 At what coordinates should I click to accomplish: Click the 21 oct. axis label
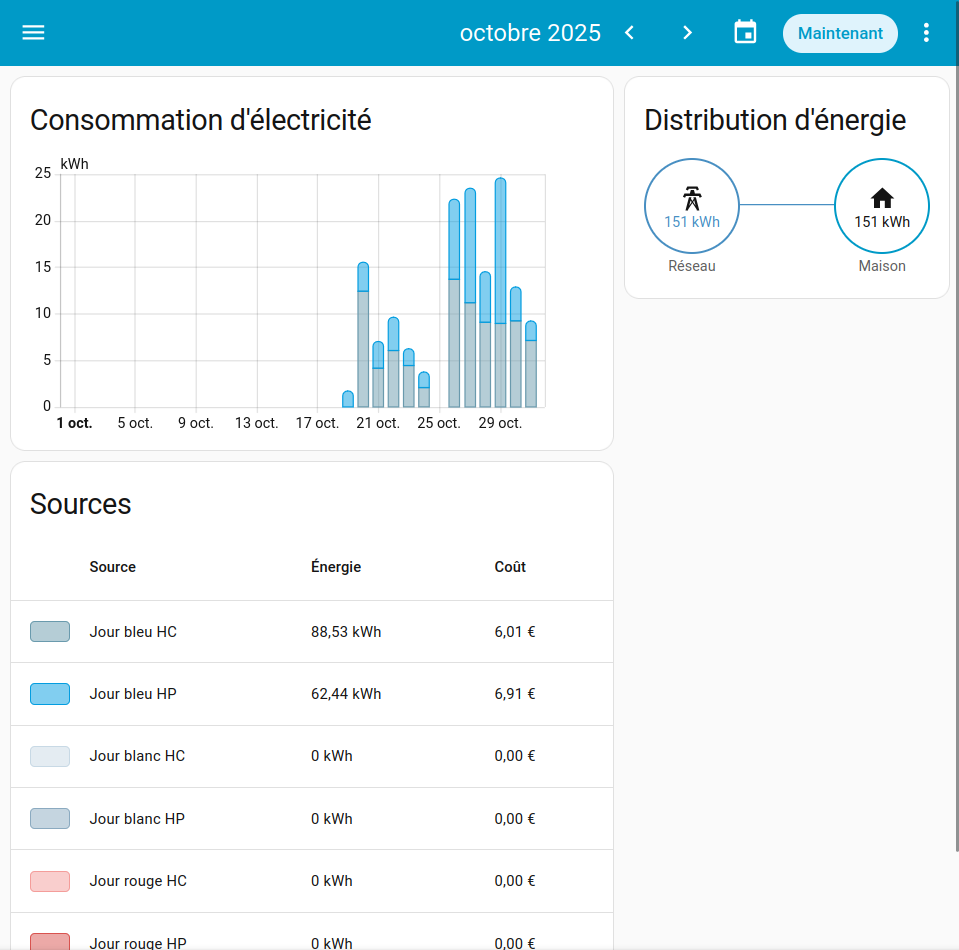[378, 423]
